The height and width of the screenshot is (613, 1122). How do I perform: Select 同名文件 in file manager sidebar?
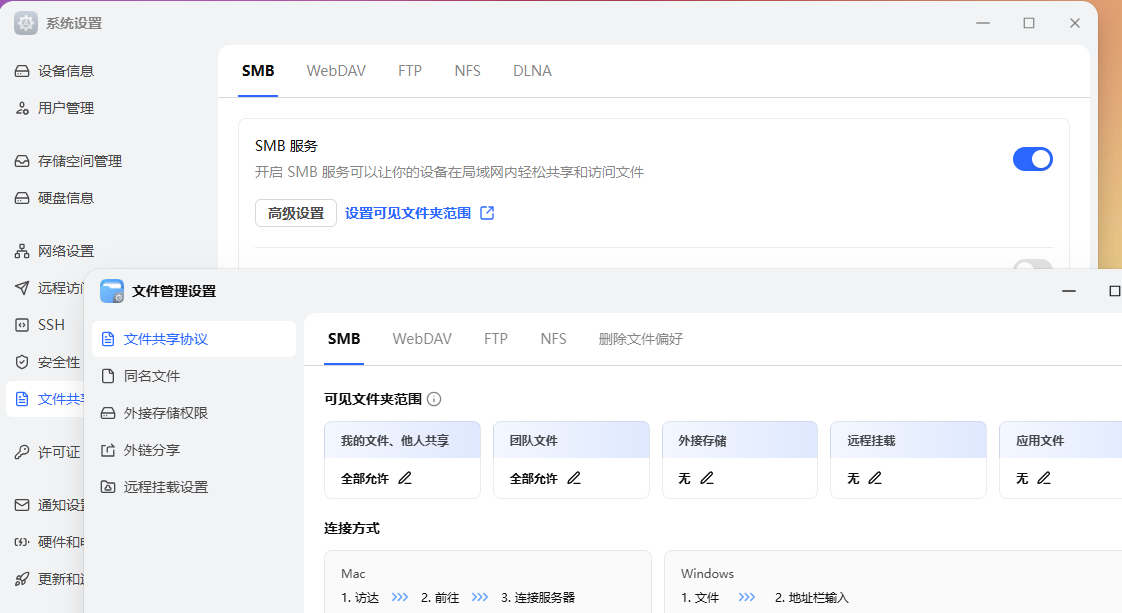click(152, 376)
